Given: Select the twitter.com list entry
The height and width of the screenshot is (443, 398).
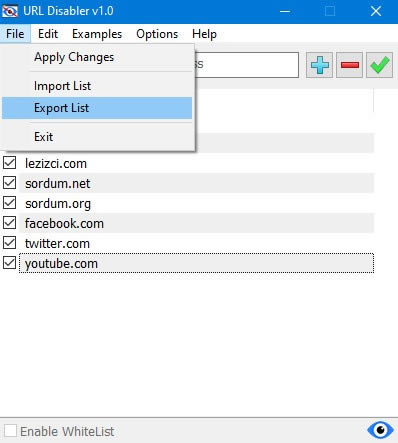Looking at the screenshot, I should pos(197,243).
